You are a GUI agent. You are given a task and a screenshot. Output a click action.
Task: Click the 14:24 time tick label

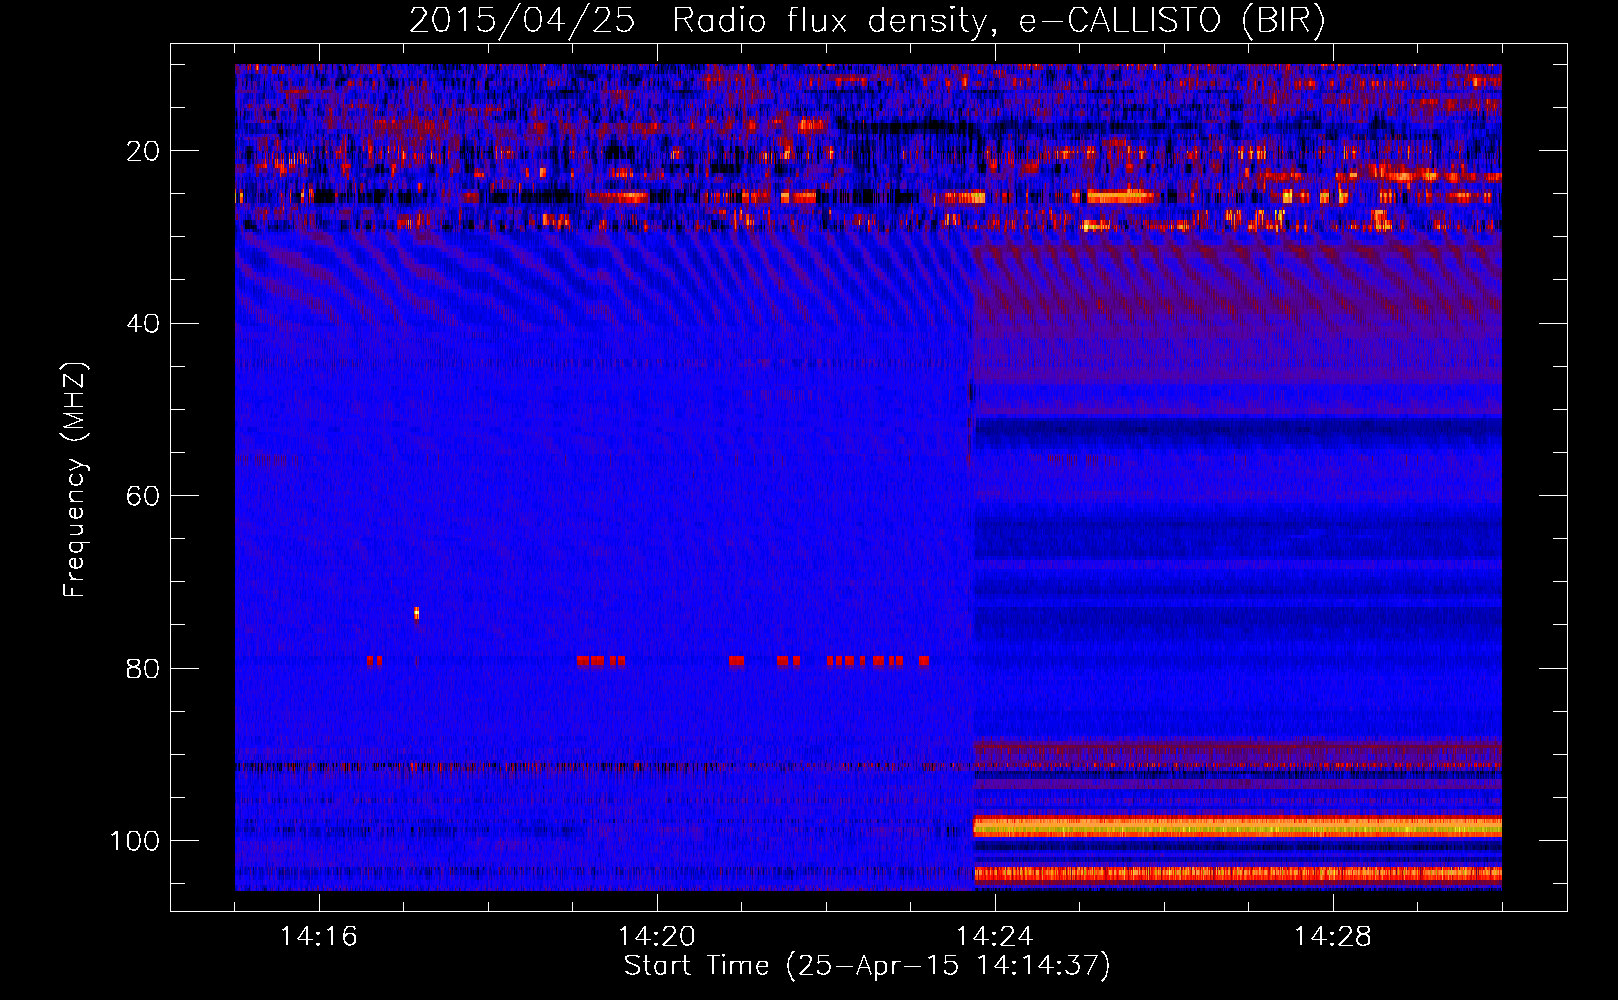tap(995, 936)
